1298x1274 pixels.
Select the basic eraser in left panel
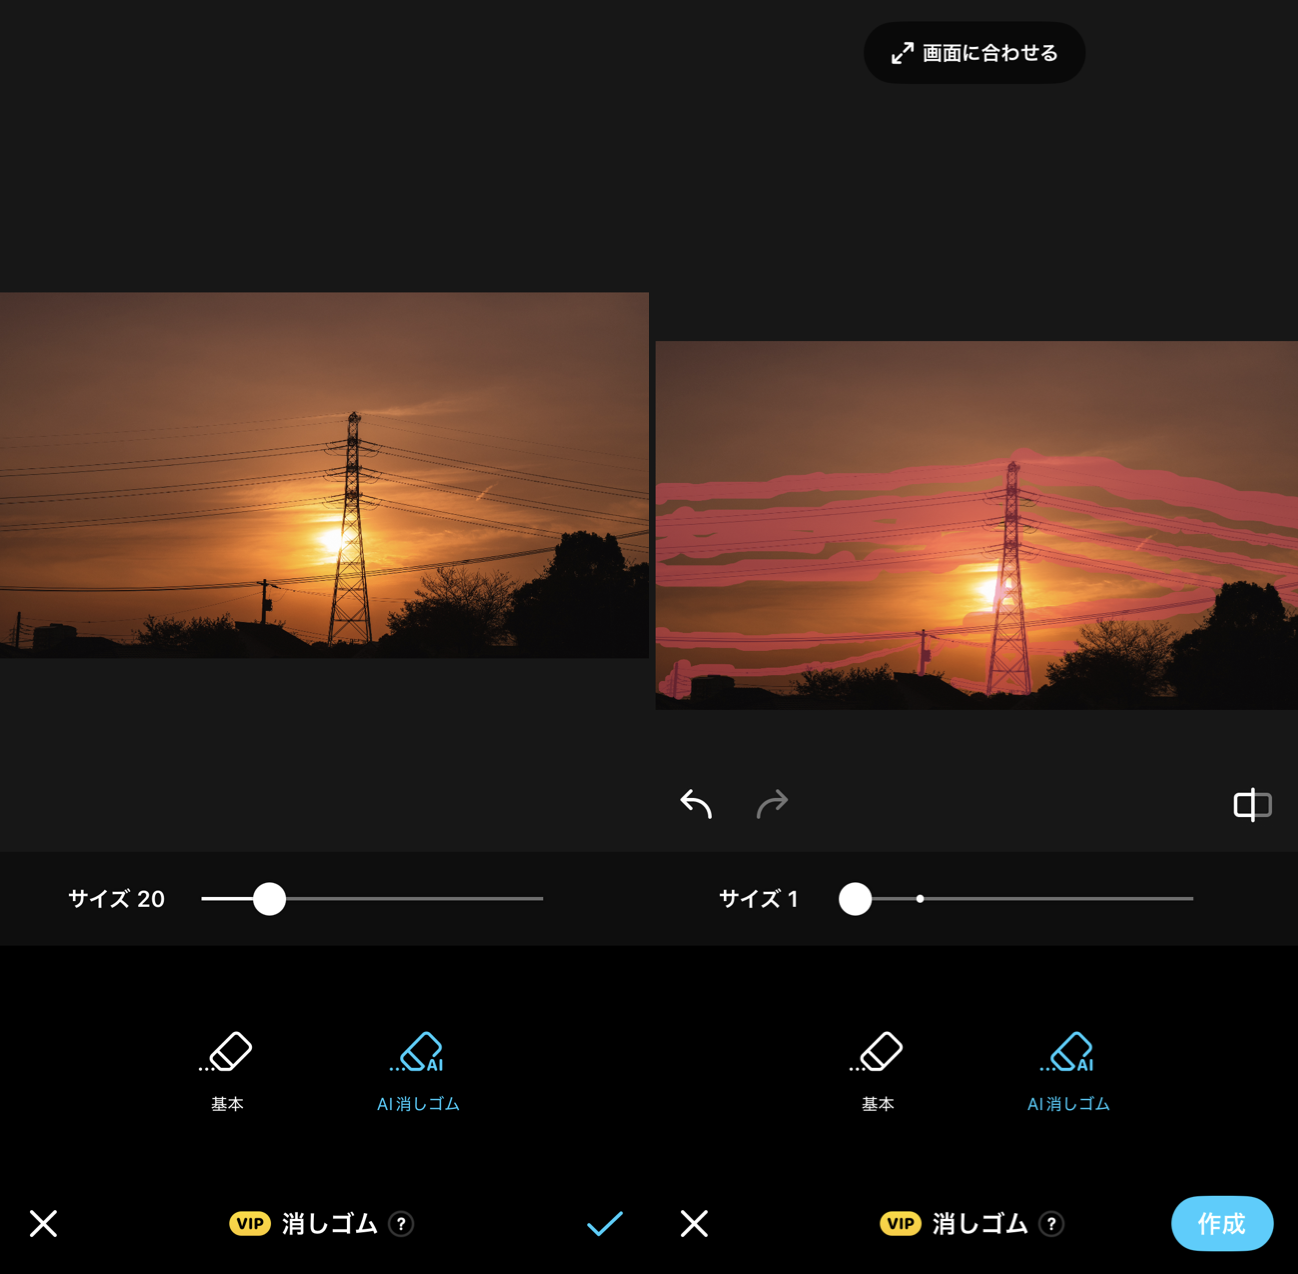pyautogui.click(x=227, y=1069)
